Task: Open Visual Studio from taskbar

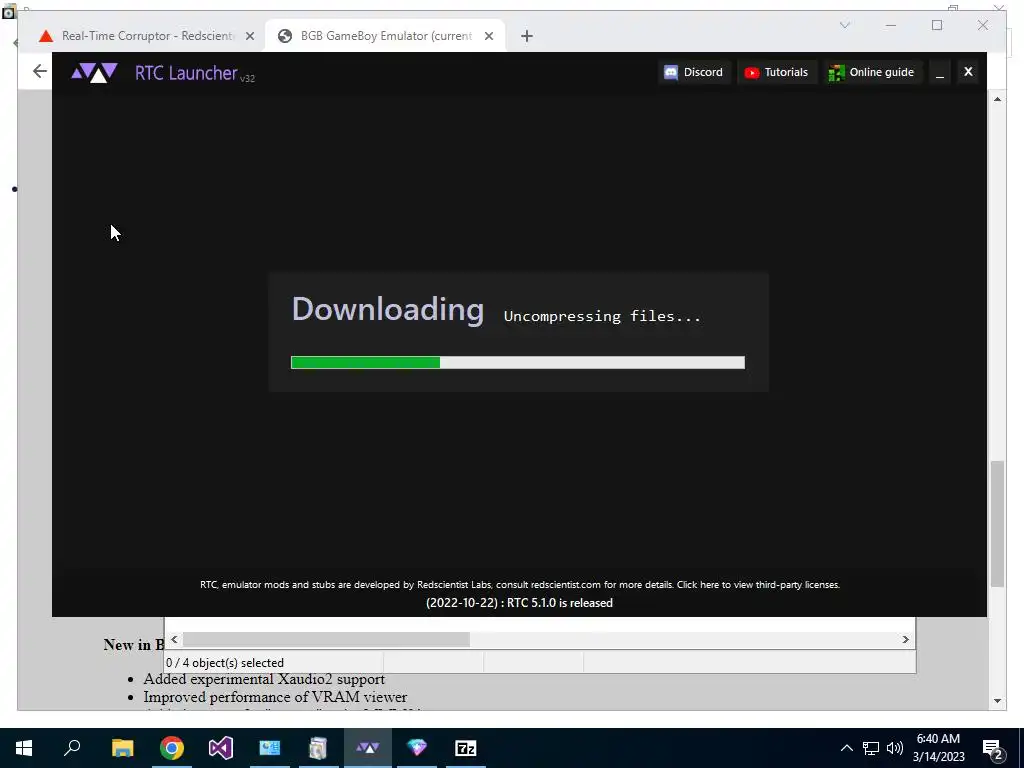Action: [x=221, y=748]
